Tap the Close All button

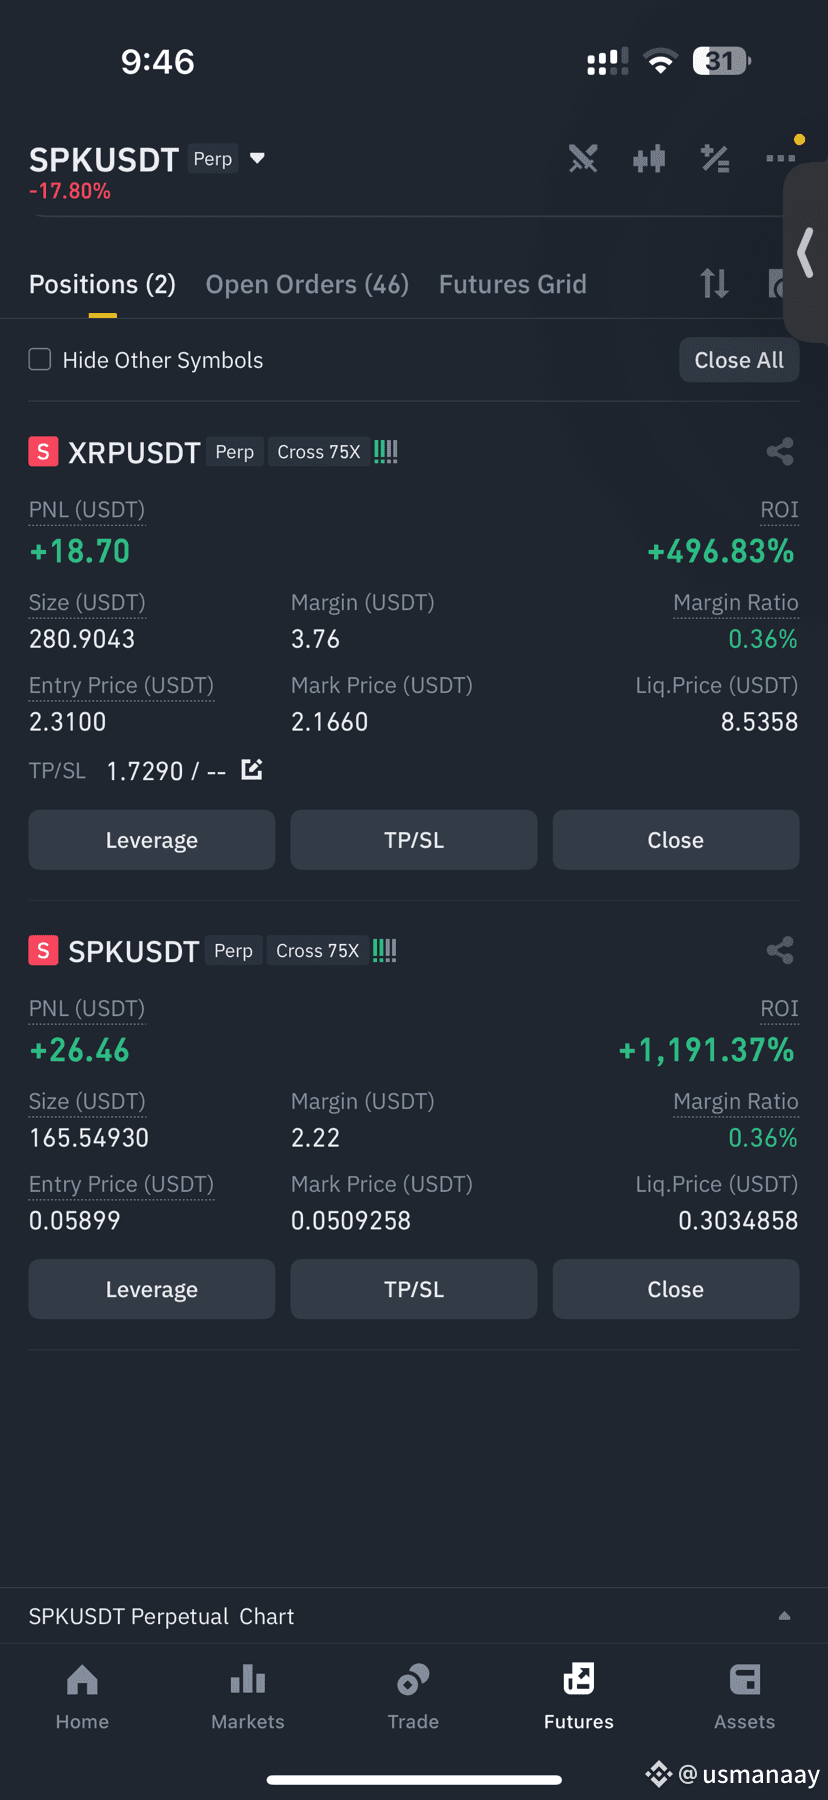[739, 360]
